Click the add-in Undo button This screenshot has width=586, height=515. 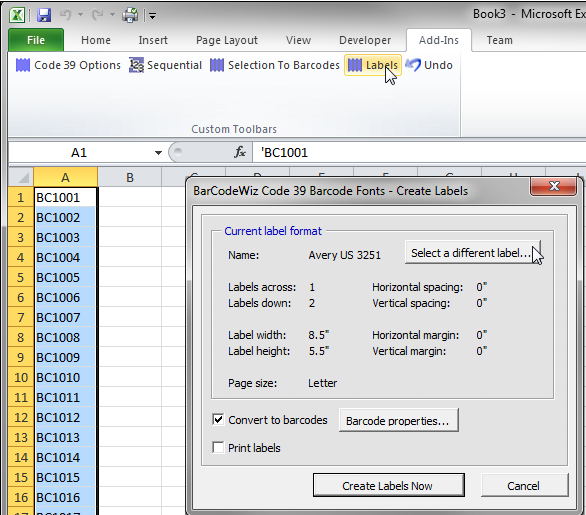click(429, 65)
